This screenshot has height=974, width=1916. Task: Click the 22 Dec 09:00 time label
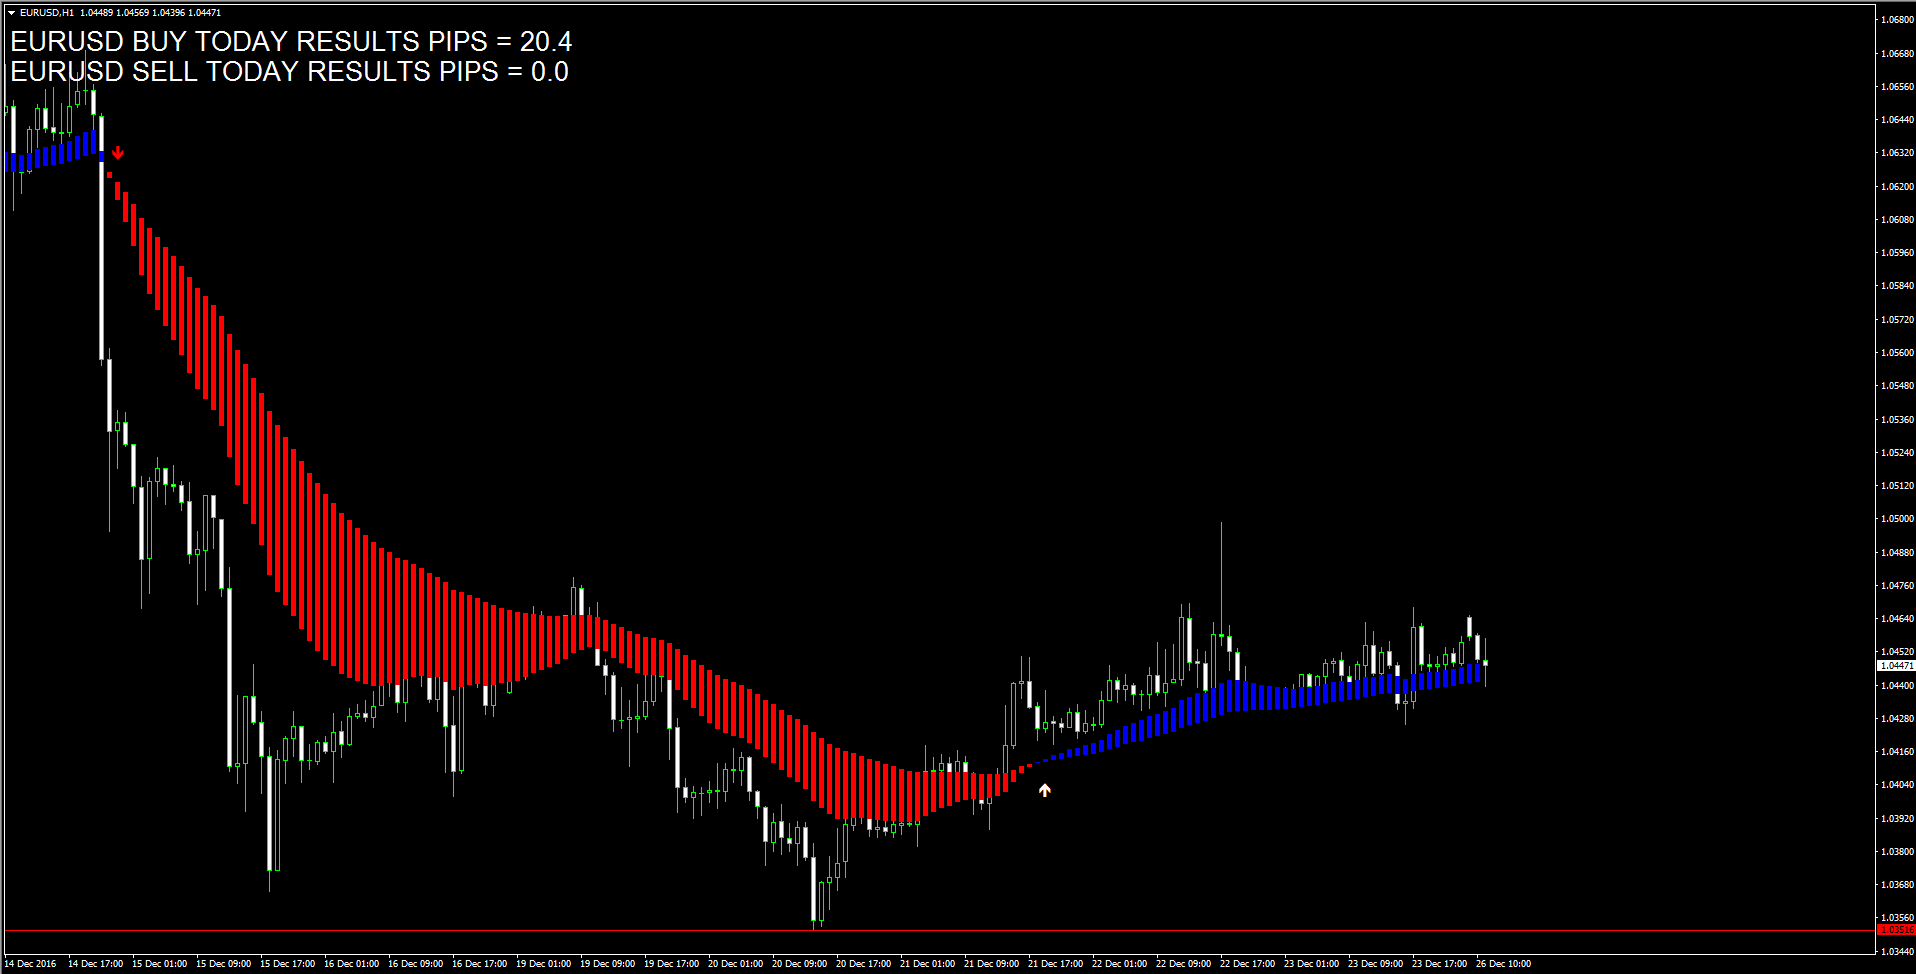point(1183,964)
